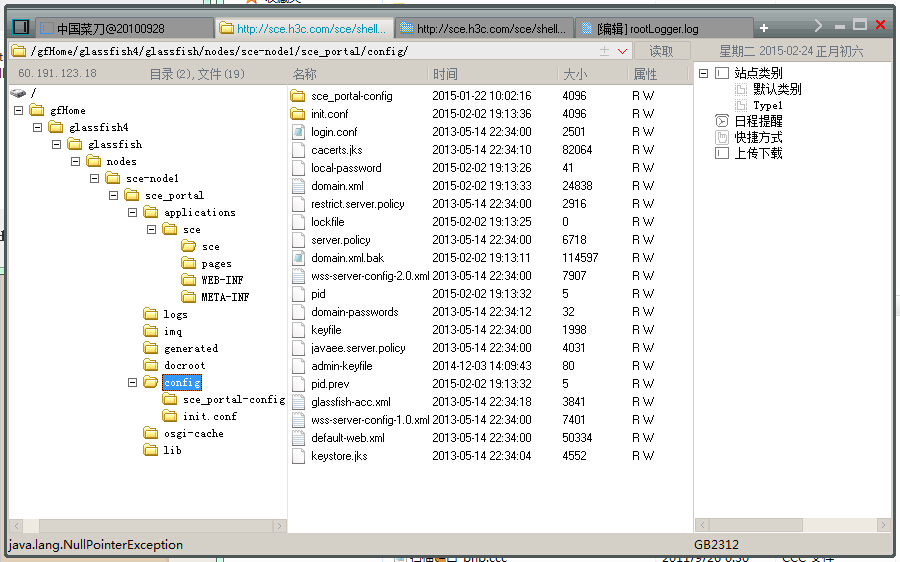The width and height of the screenshot is (900, 562).
Task: Select init.conf under config in the tree
Action: point(210,416)
